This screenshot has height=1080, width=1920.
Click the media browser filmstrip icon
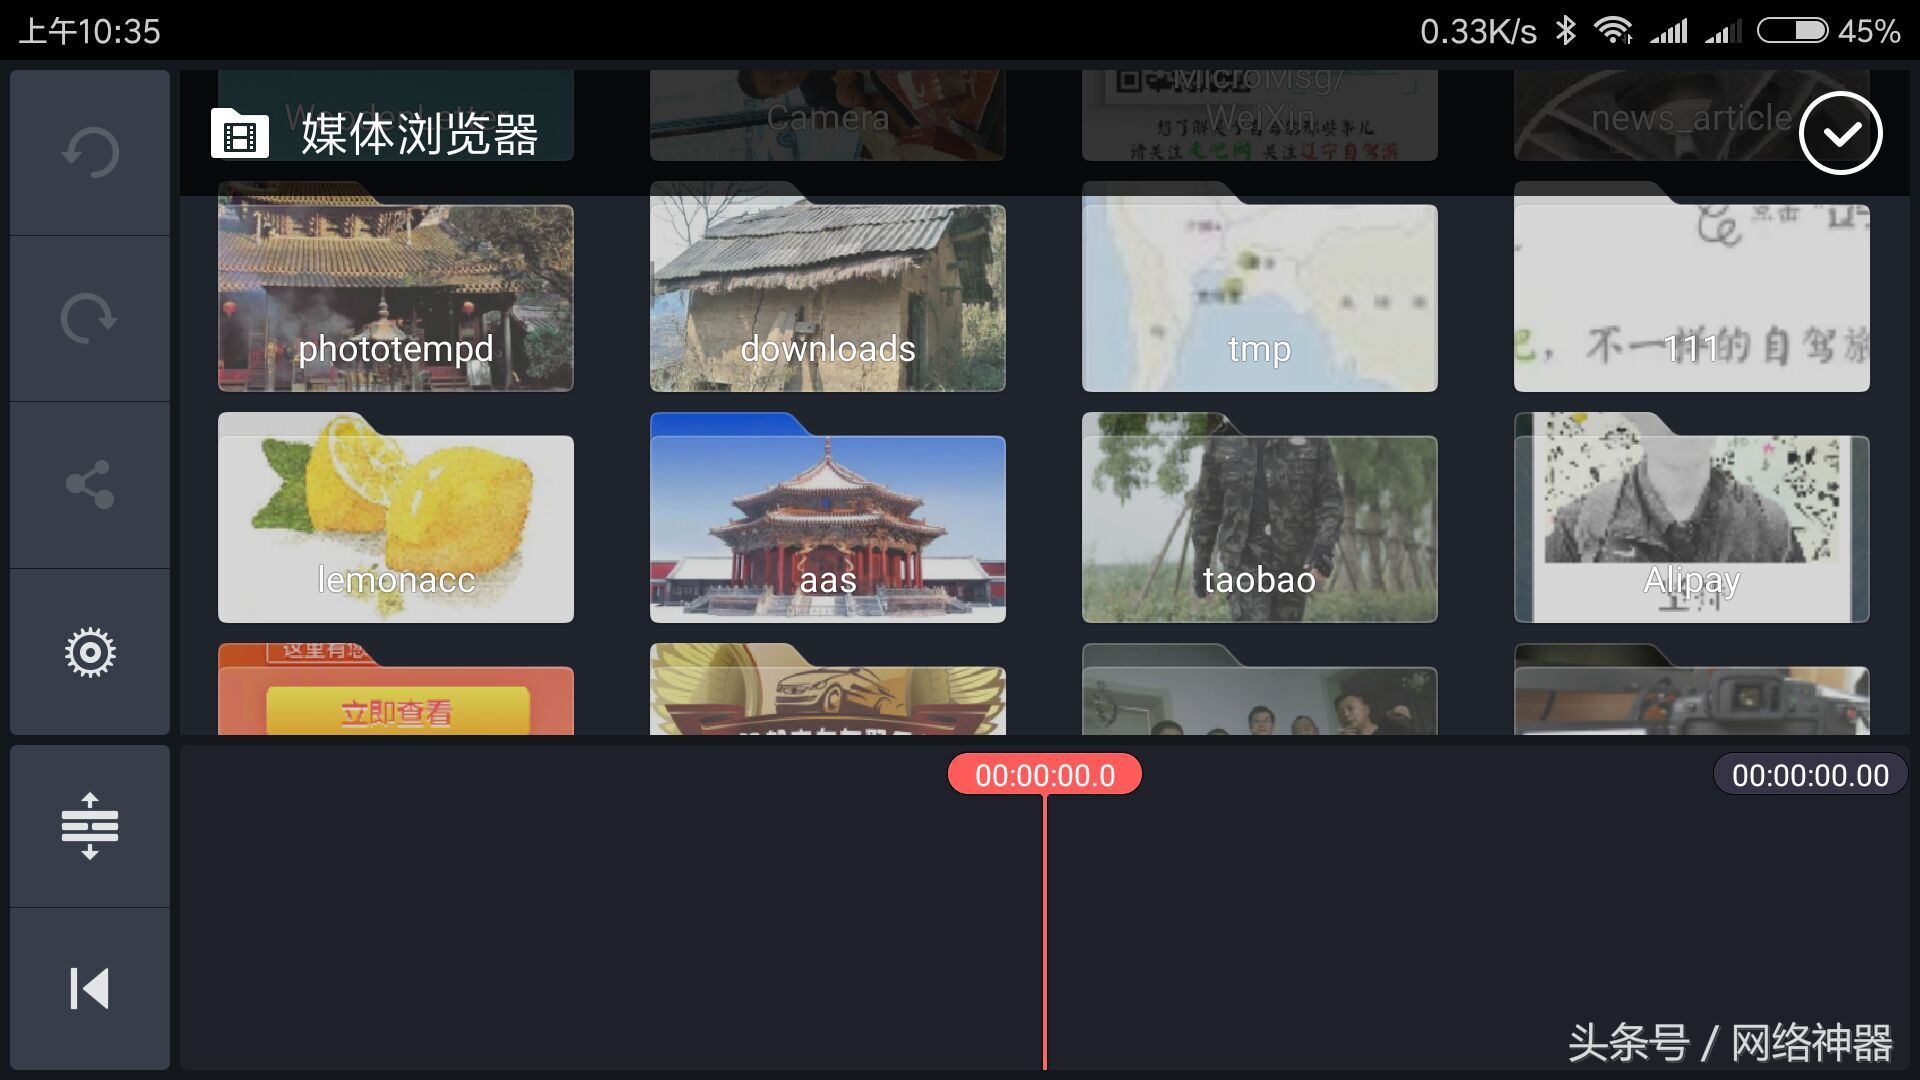pos(238,133)
